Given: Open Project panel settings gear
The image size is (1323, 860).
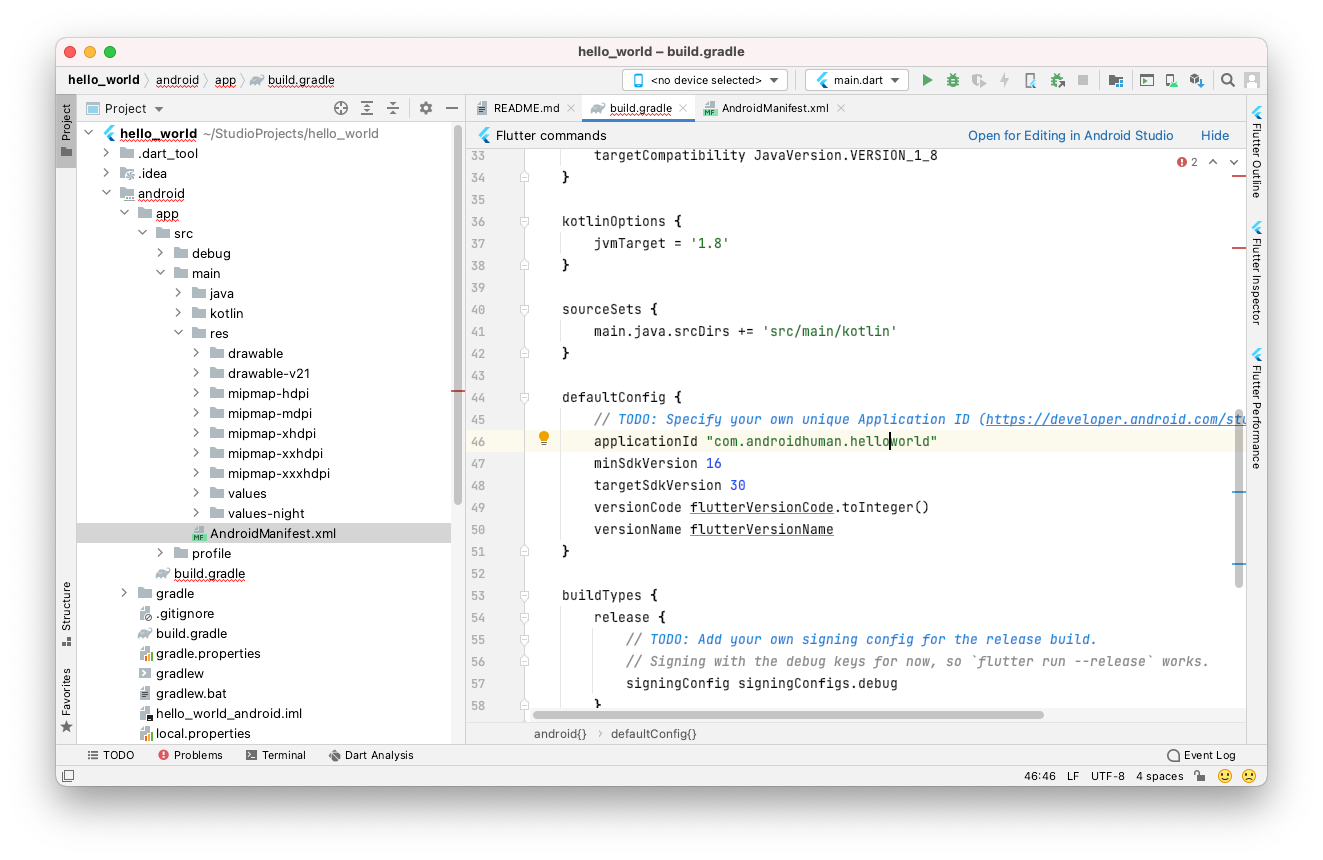Looking at the screenshot, I should tap(426, 108).
